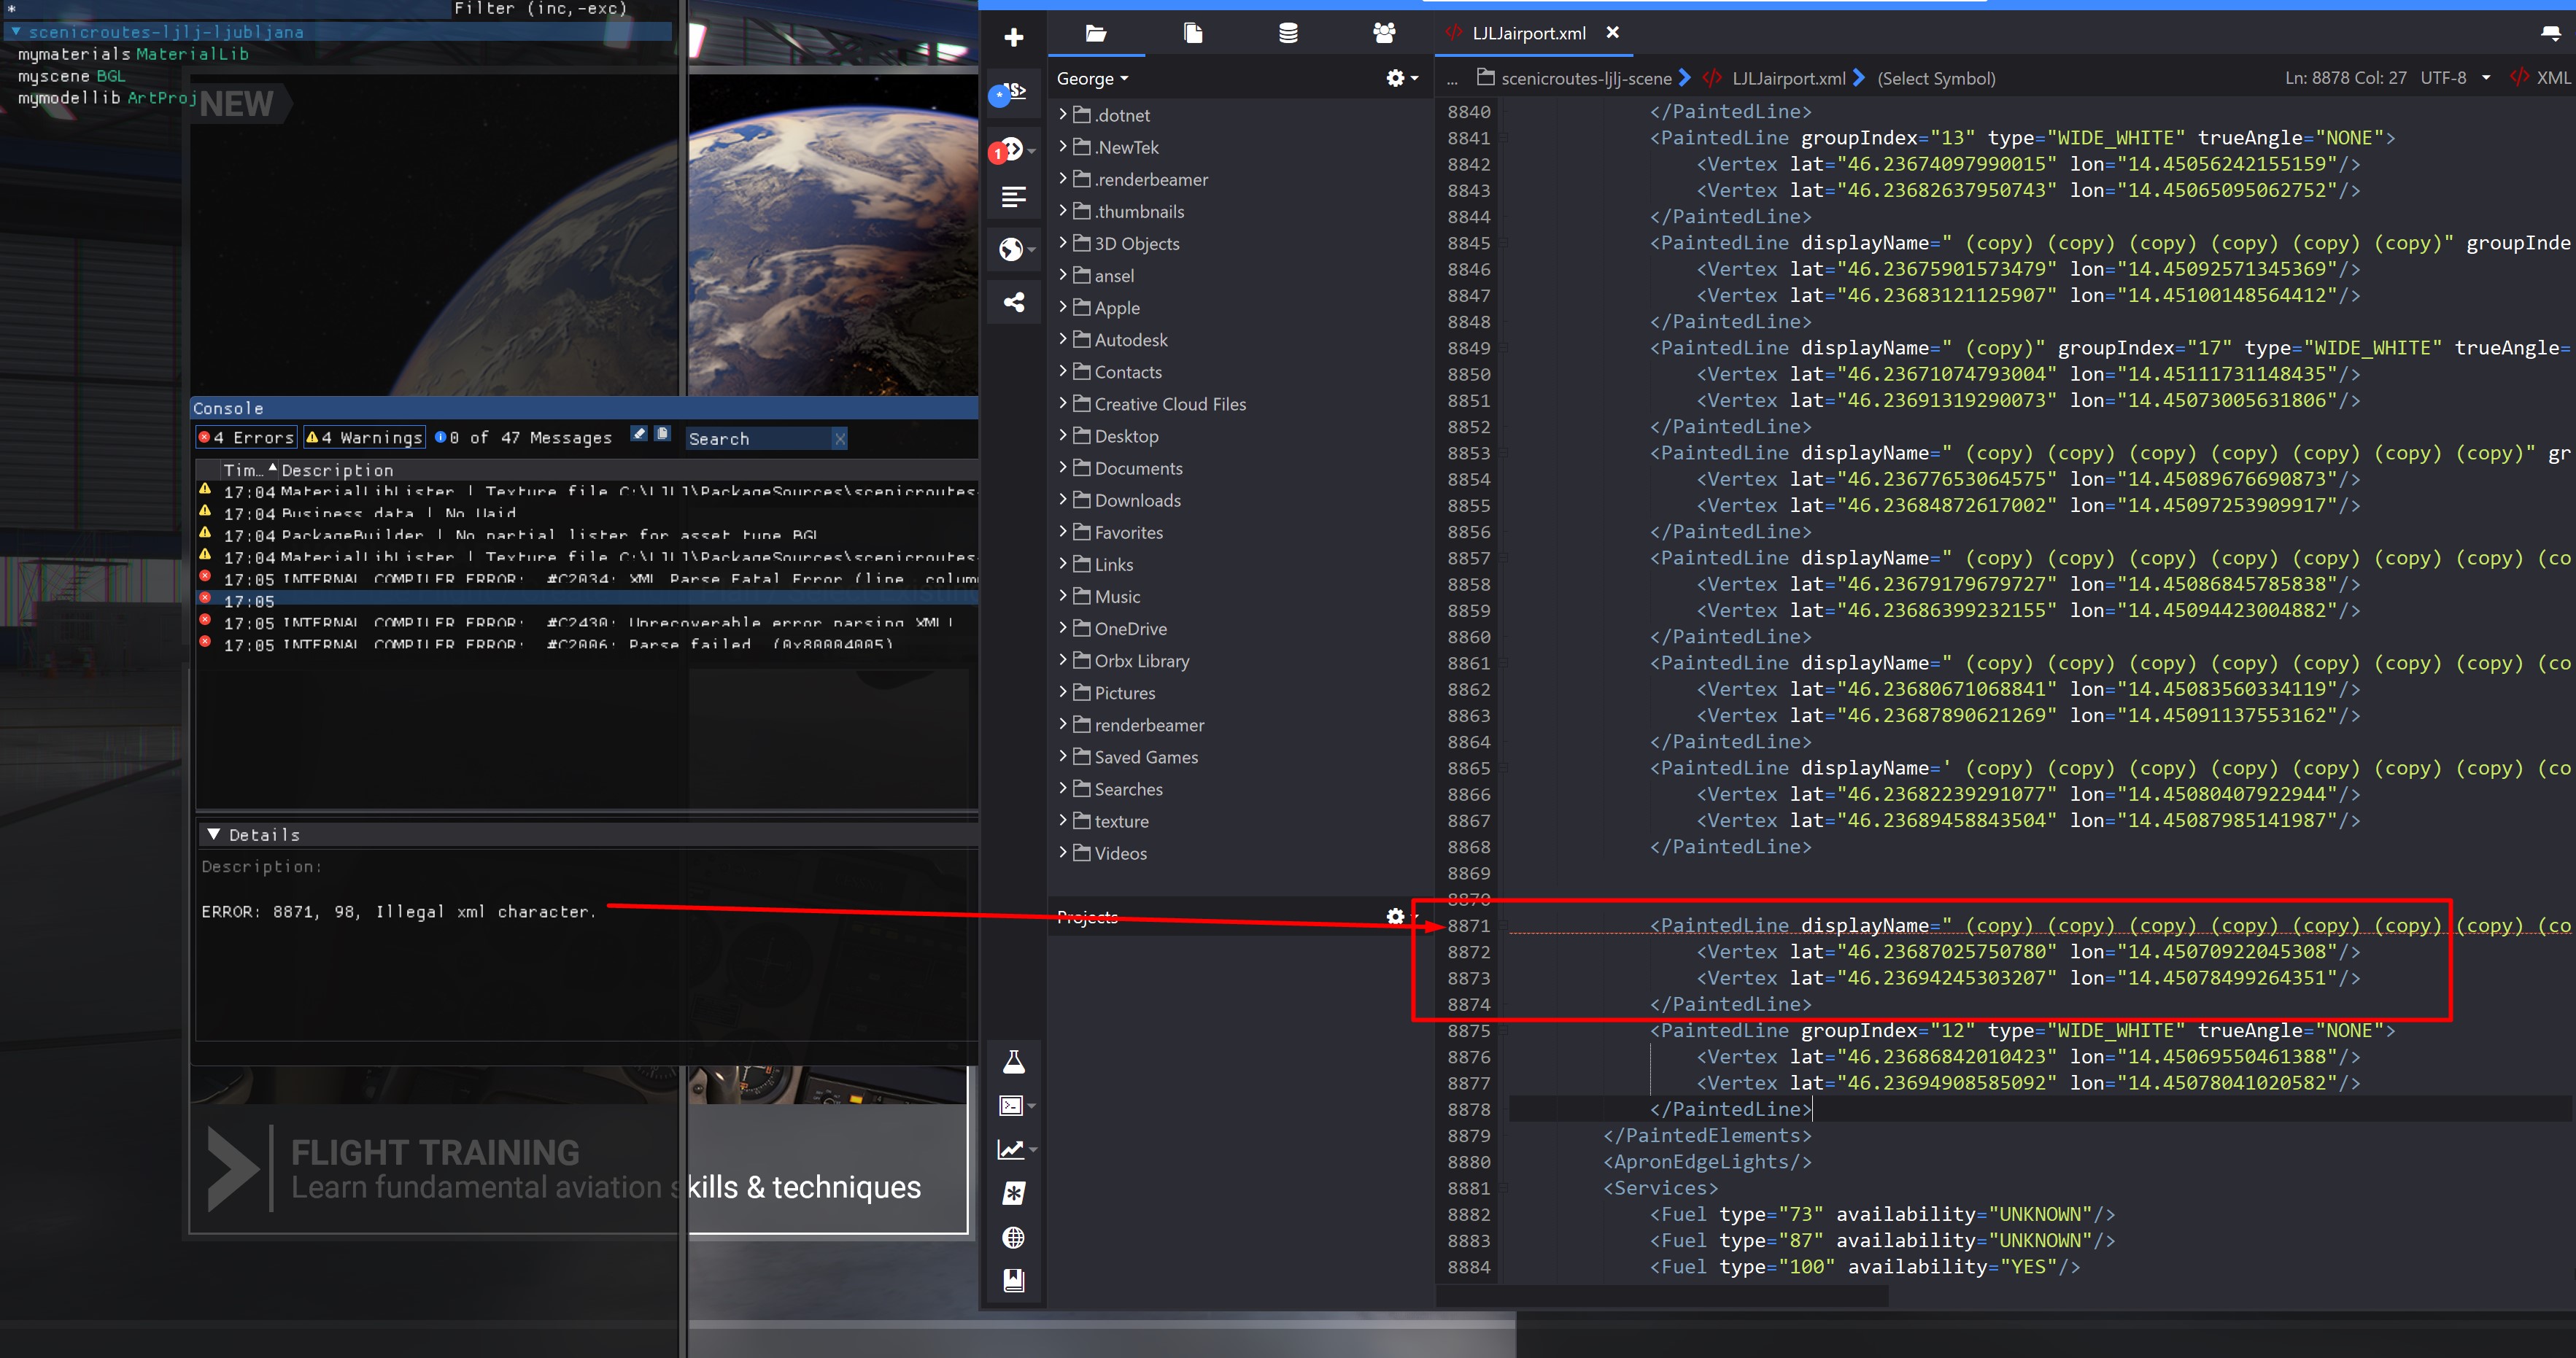Open the George account dropdown
2576x1358 pixels.
click(1092, 78)
